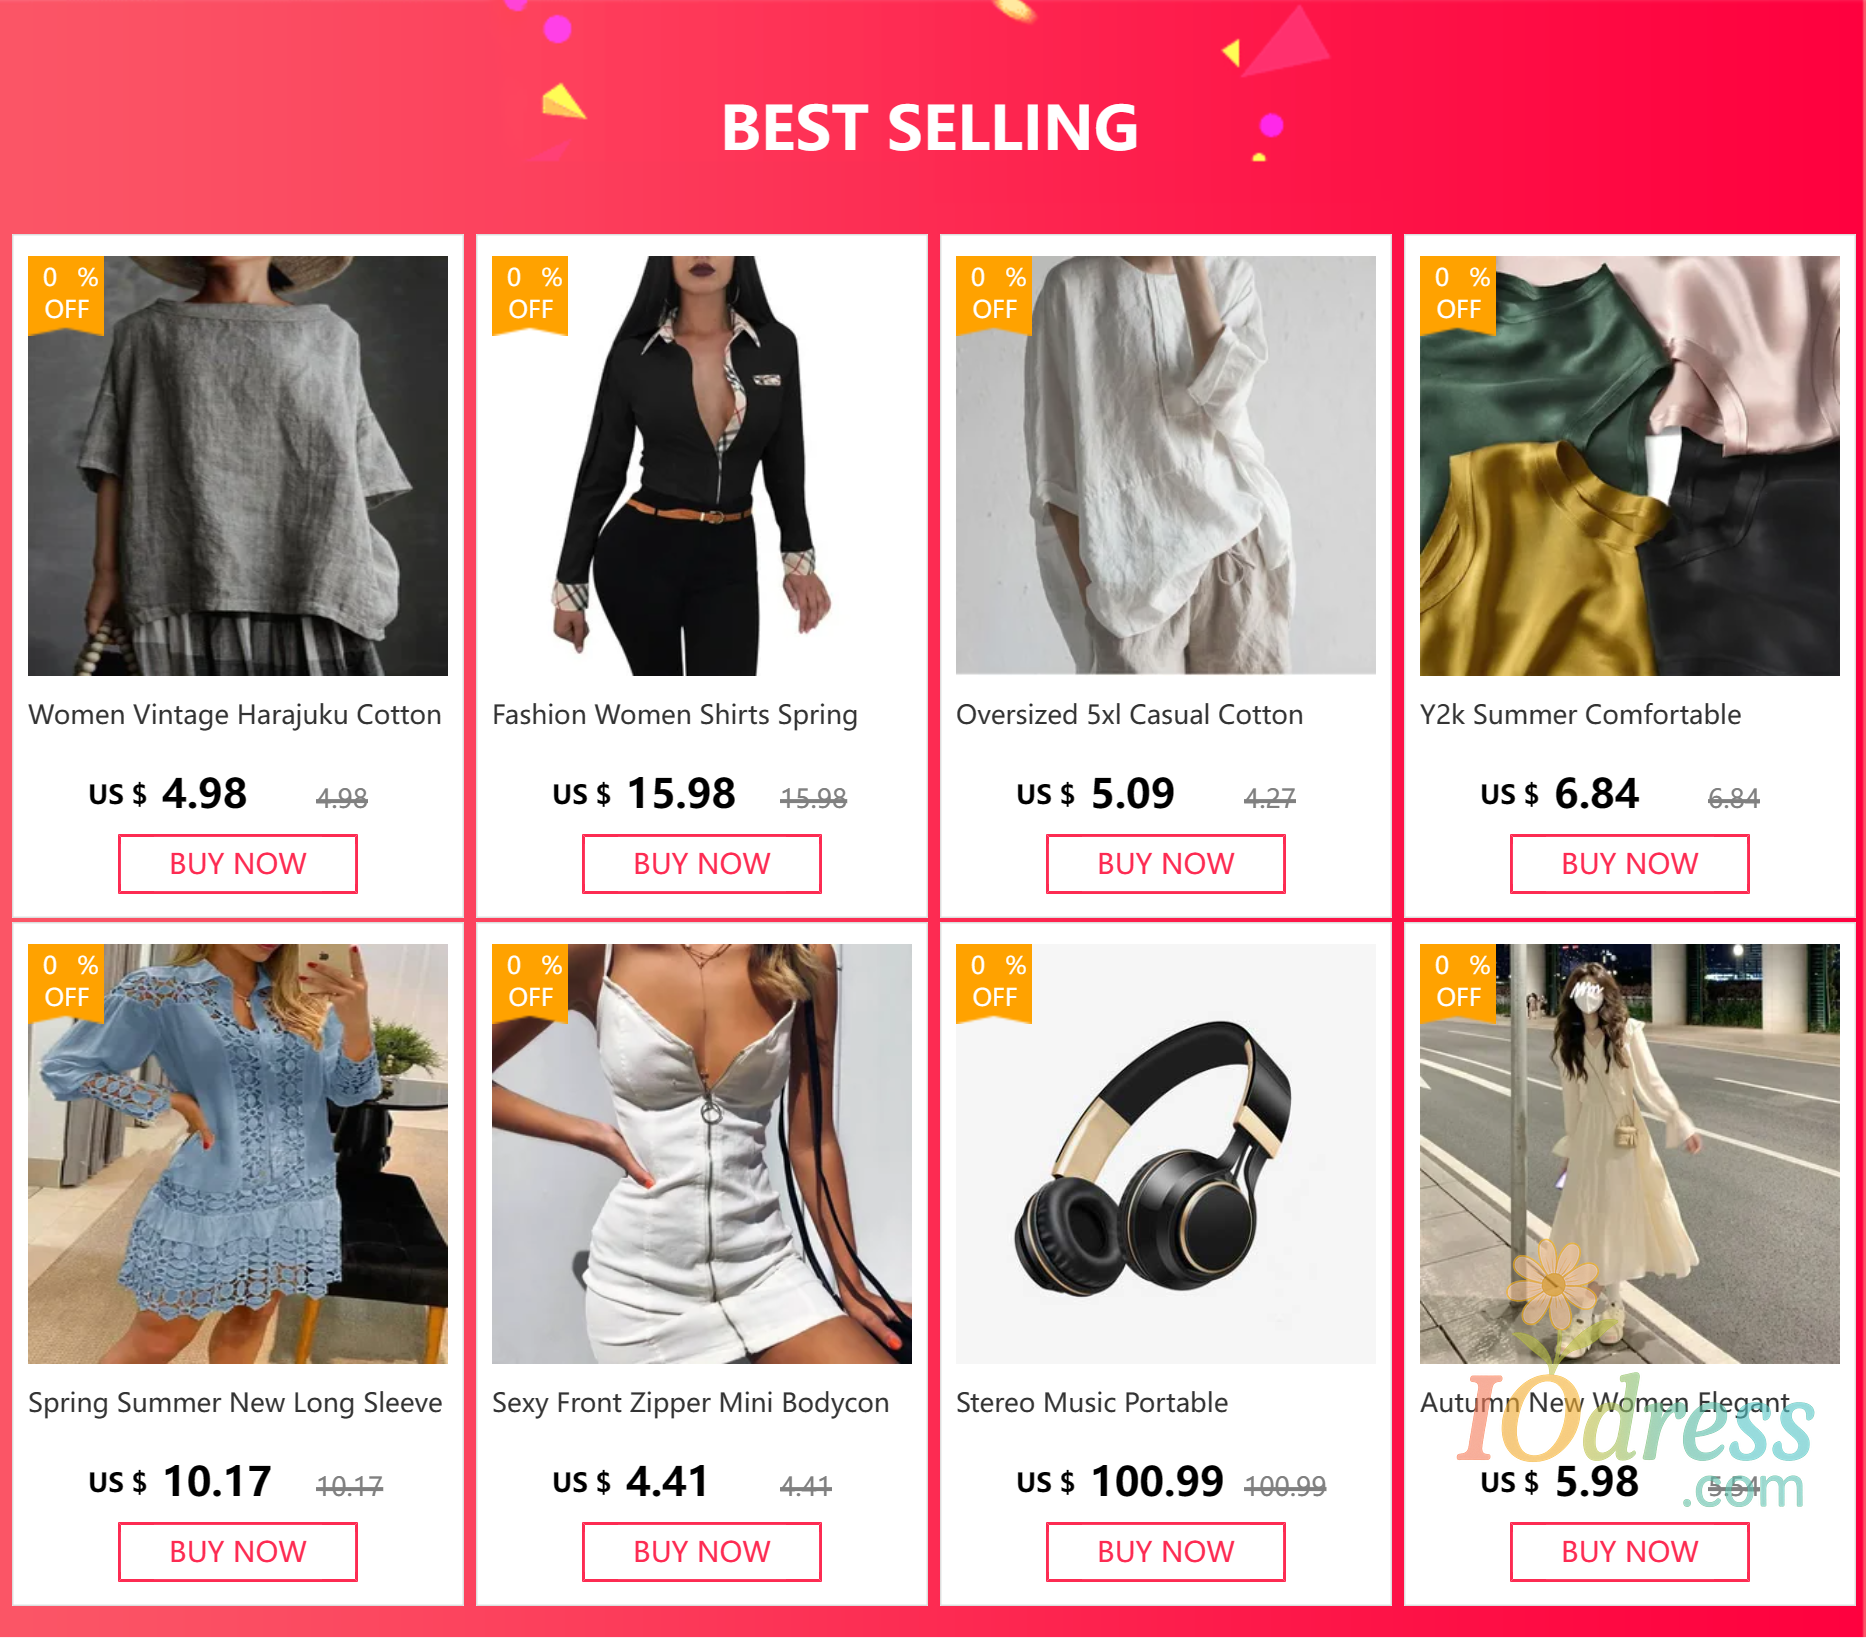Open the cream long dress street photo
Viewport: 1866px width, 1638px height.
click(x=1630, y=1154)
